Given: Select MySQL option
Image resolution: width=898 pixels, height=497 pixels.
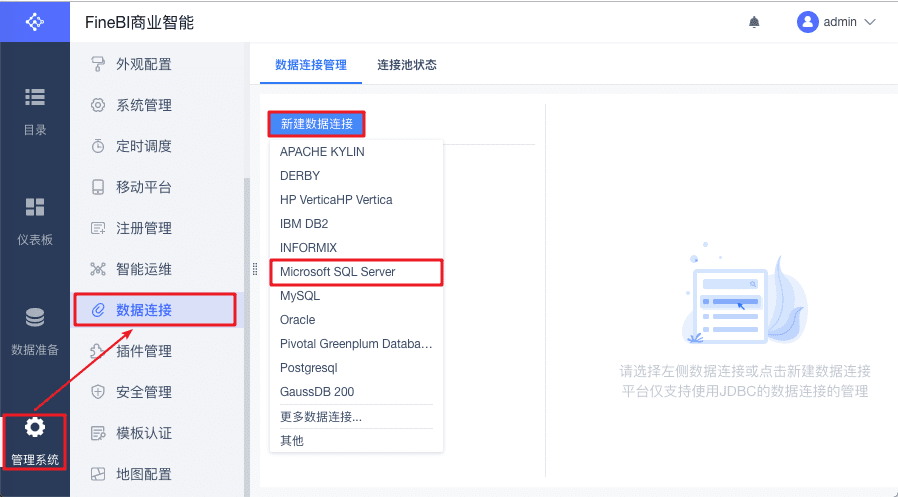Looking at the screenshot, I should tap(356, 296).
